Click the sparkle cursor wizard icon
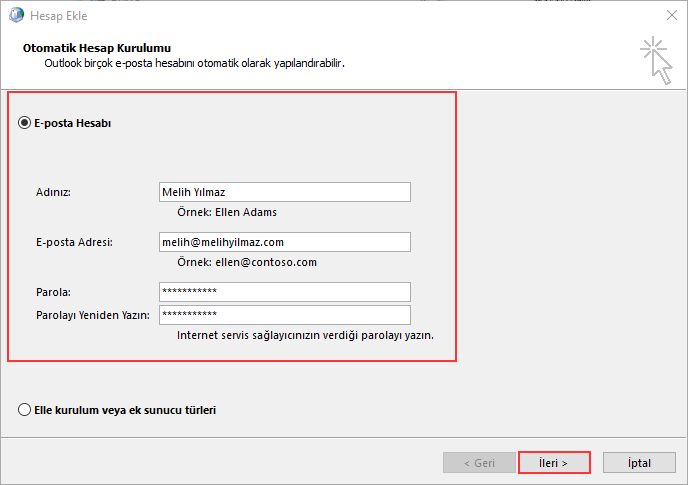Screen dimensions: 688x485 tap(656, 60)
